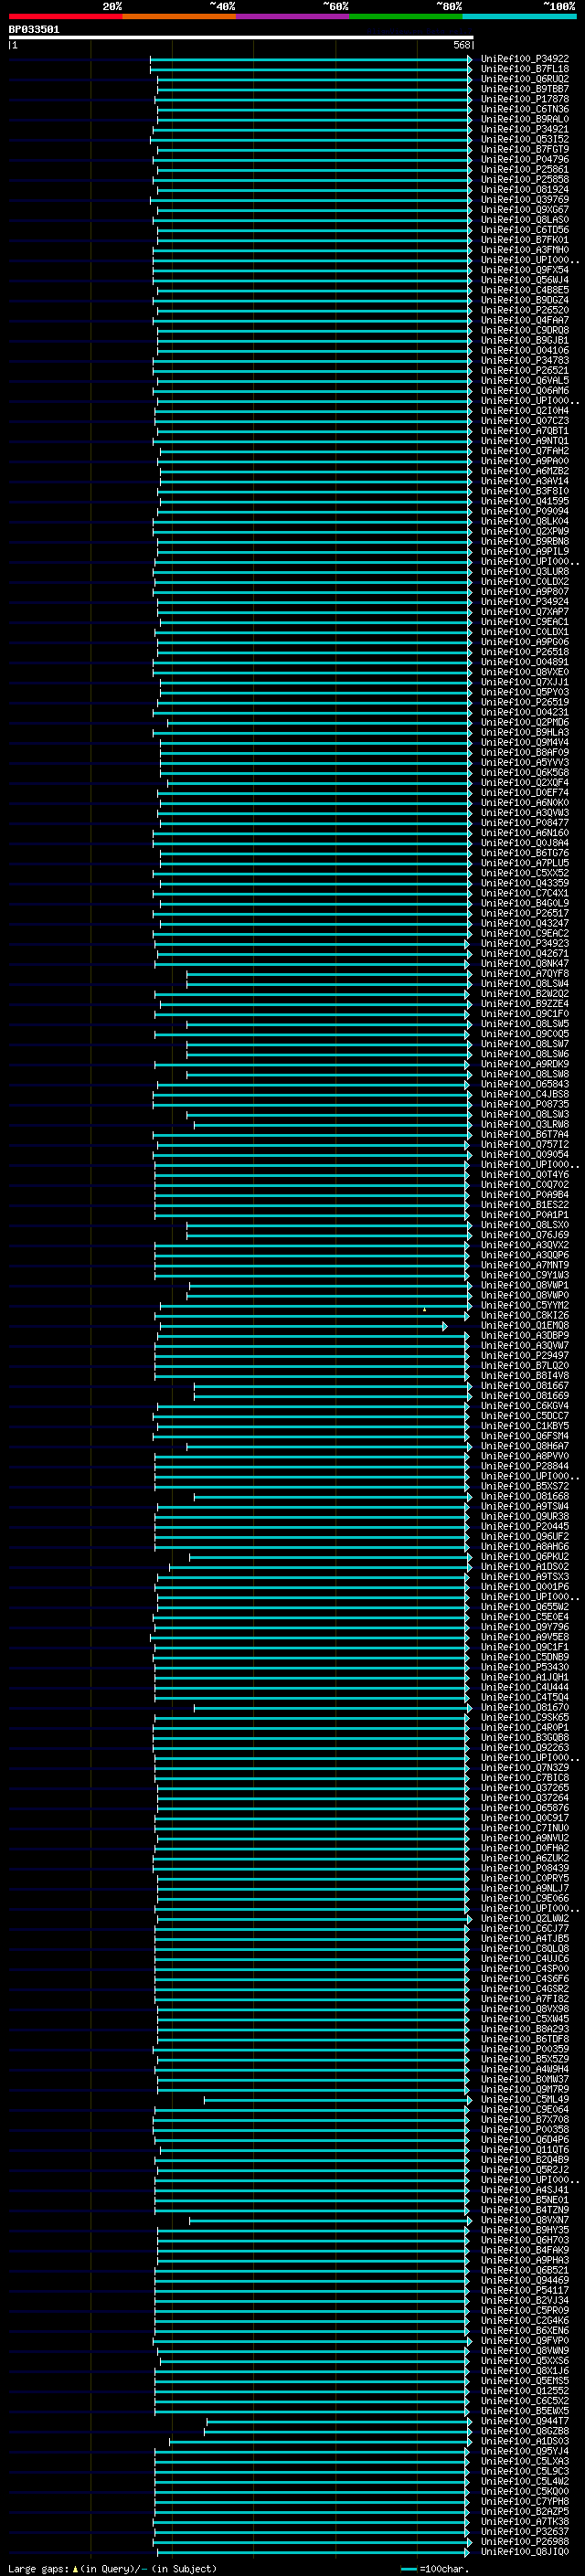Click the red 20% identity legend bar
The width and height of the screenshot is (585, 2576).
65,16
